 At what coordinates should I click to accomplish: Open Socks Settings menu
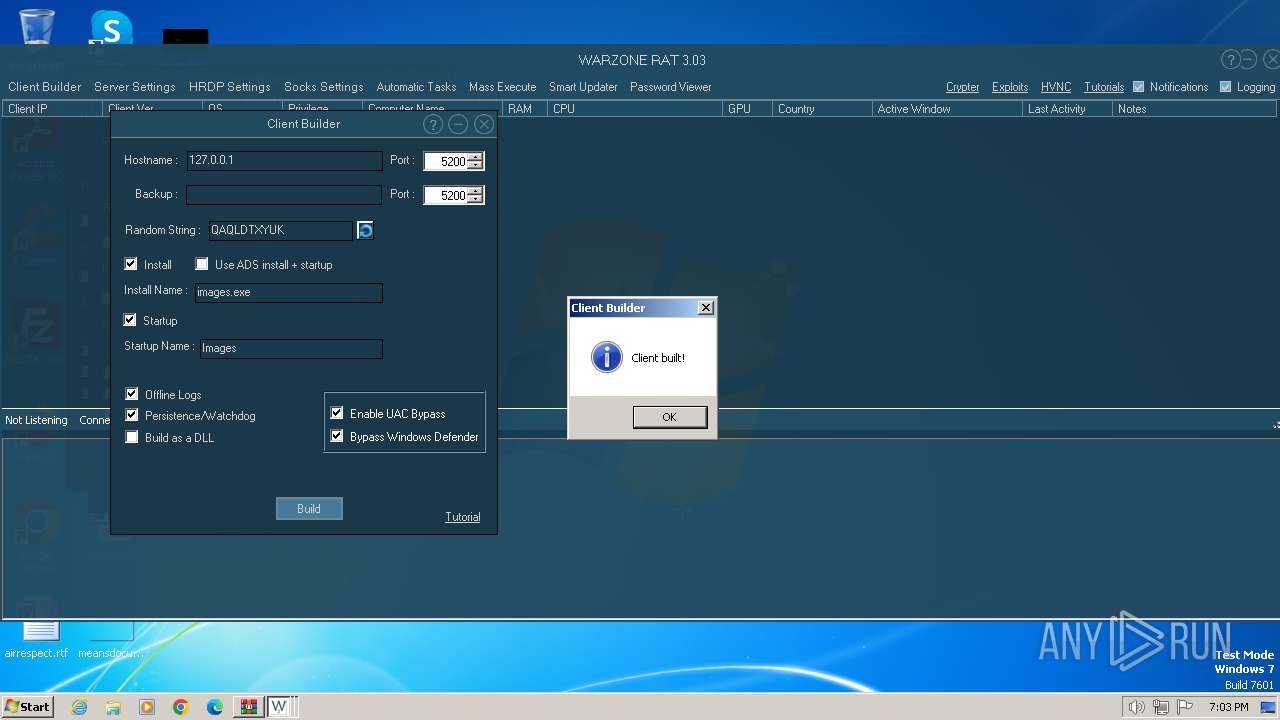point(324,87)
